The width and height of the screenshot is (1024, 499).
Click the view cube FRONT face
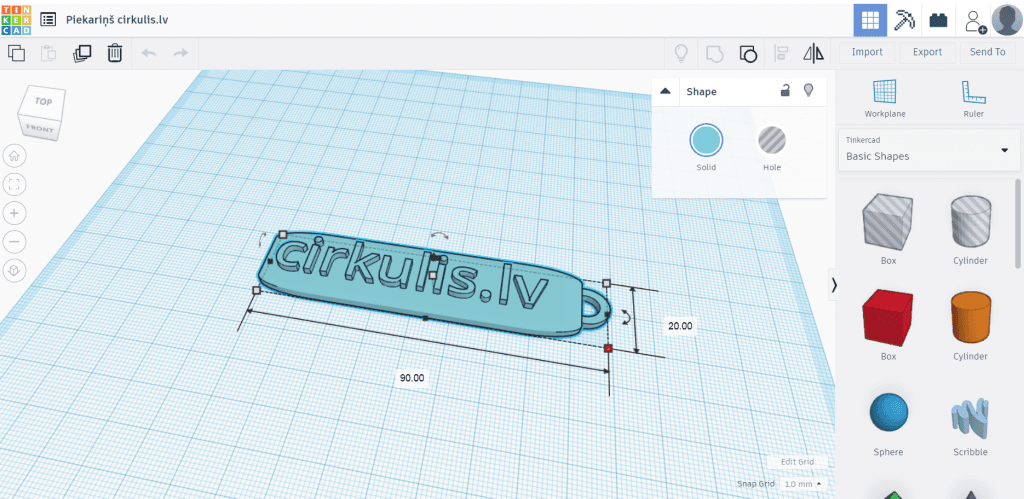pos(40,129)
